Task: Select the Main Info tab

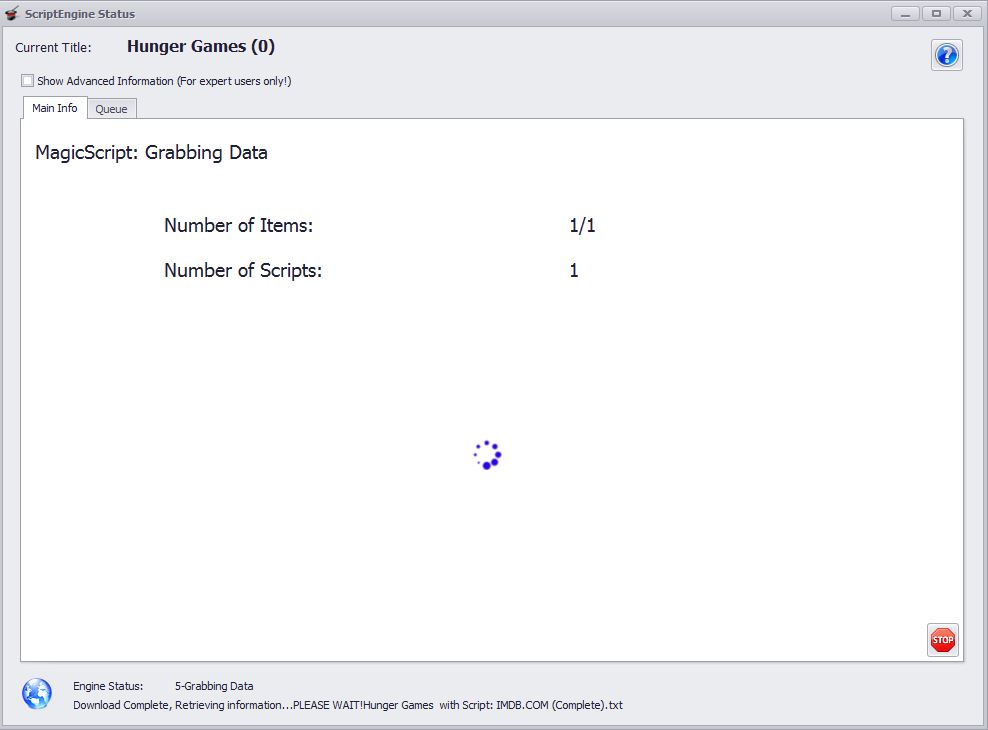Action: pos(54,108)
